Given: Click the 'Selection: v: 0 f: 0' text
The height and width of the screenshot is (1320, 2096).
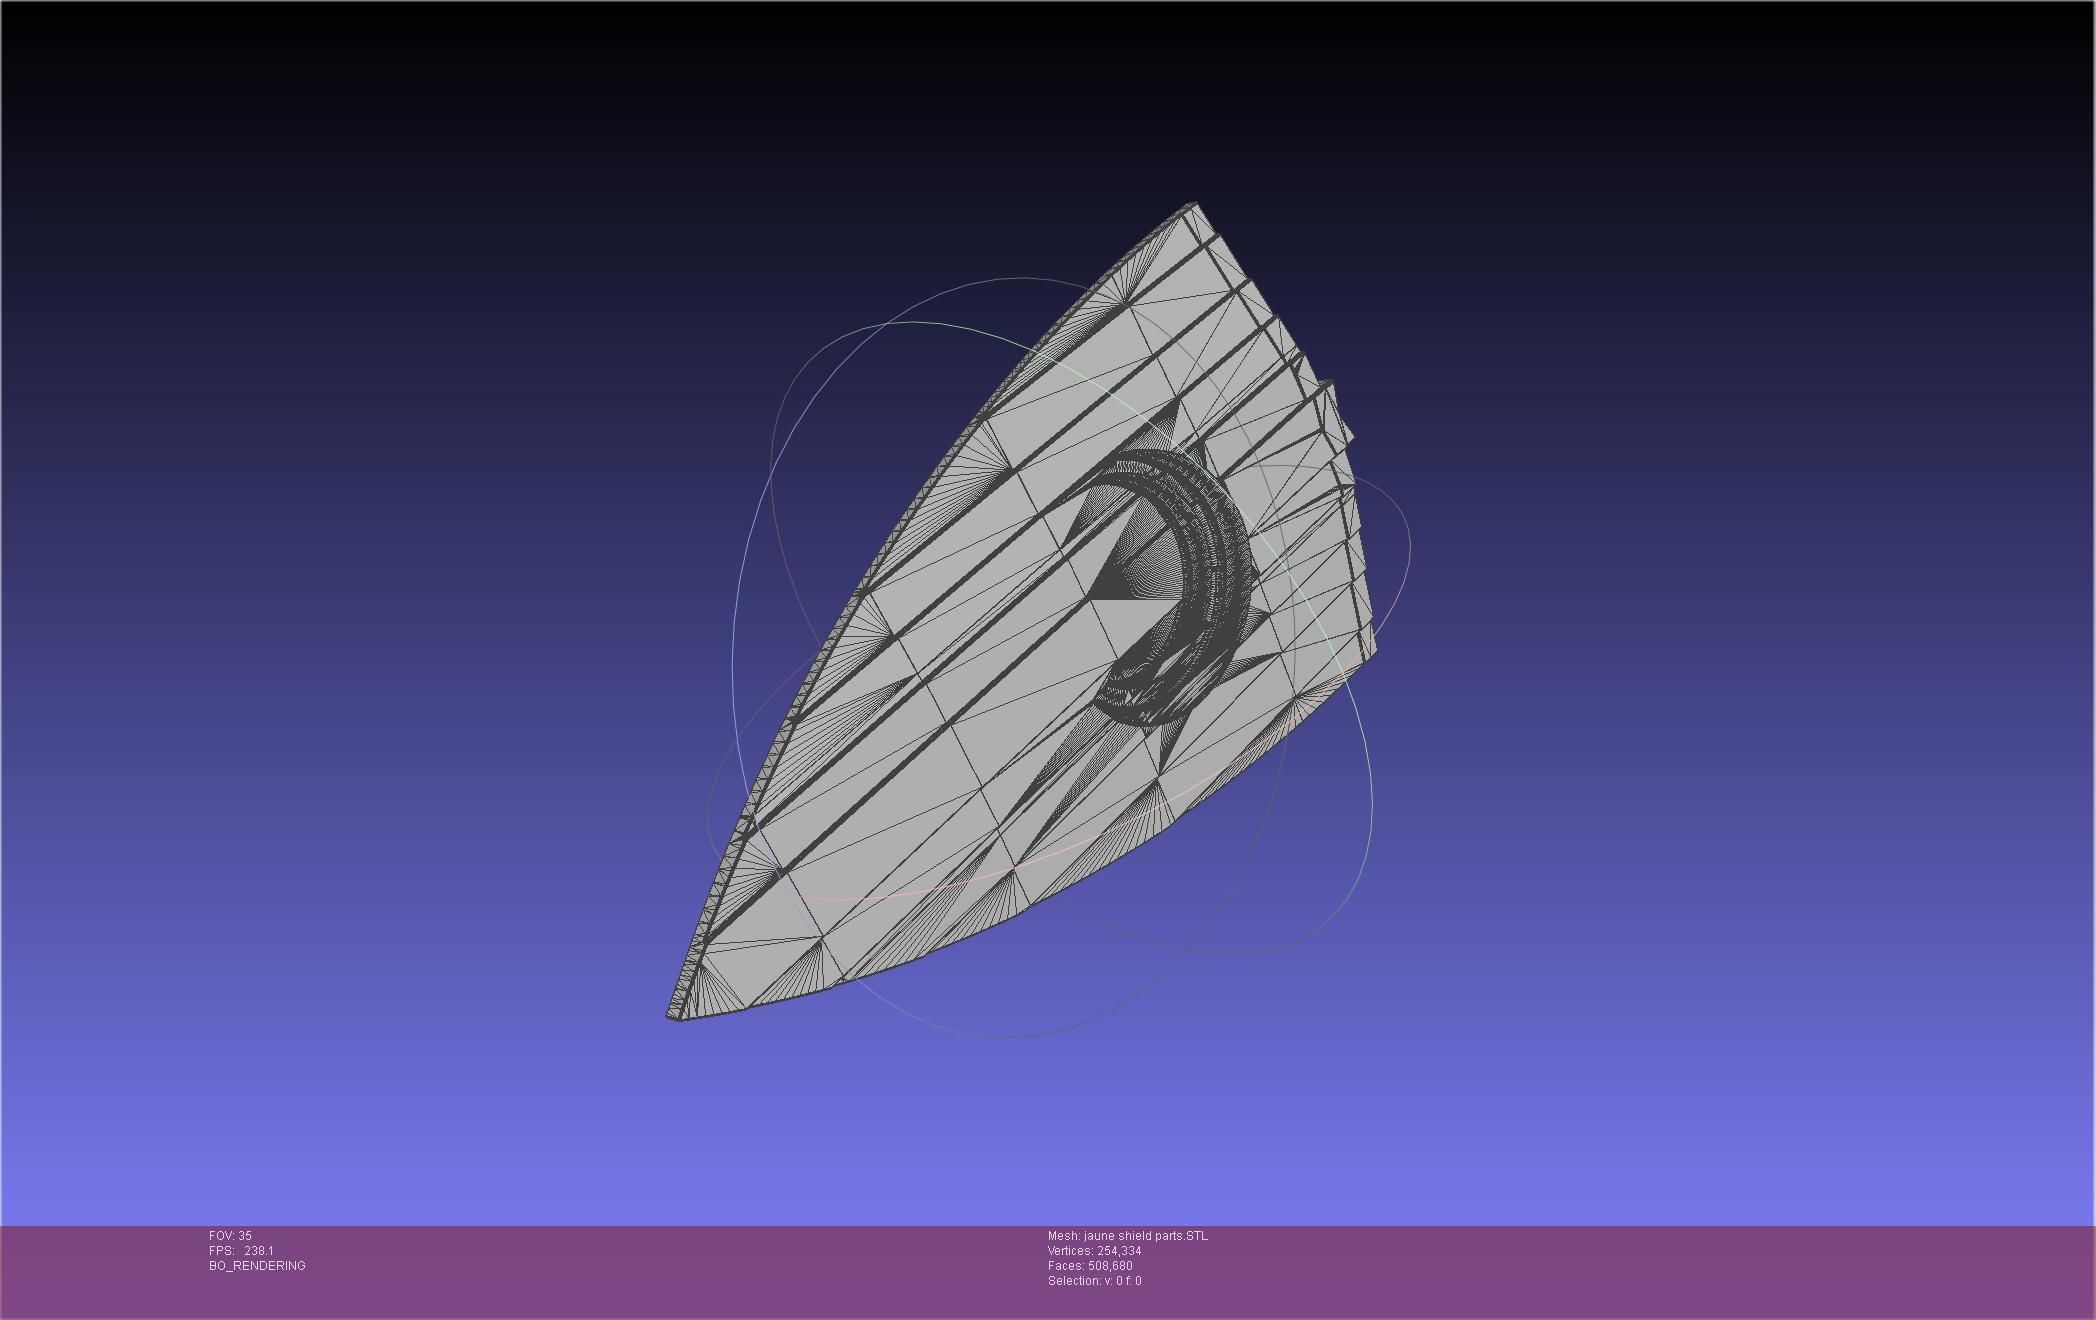Looking at the screenshot, I should click(x=1094, y=1281).
